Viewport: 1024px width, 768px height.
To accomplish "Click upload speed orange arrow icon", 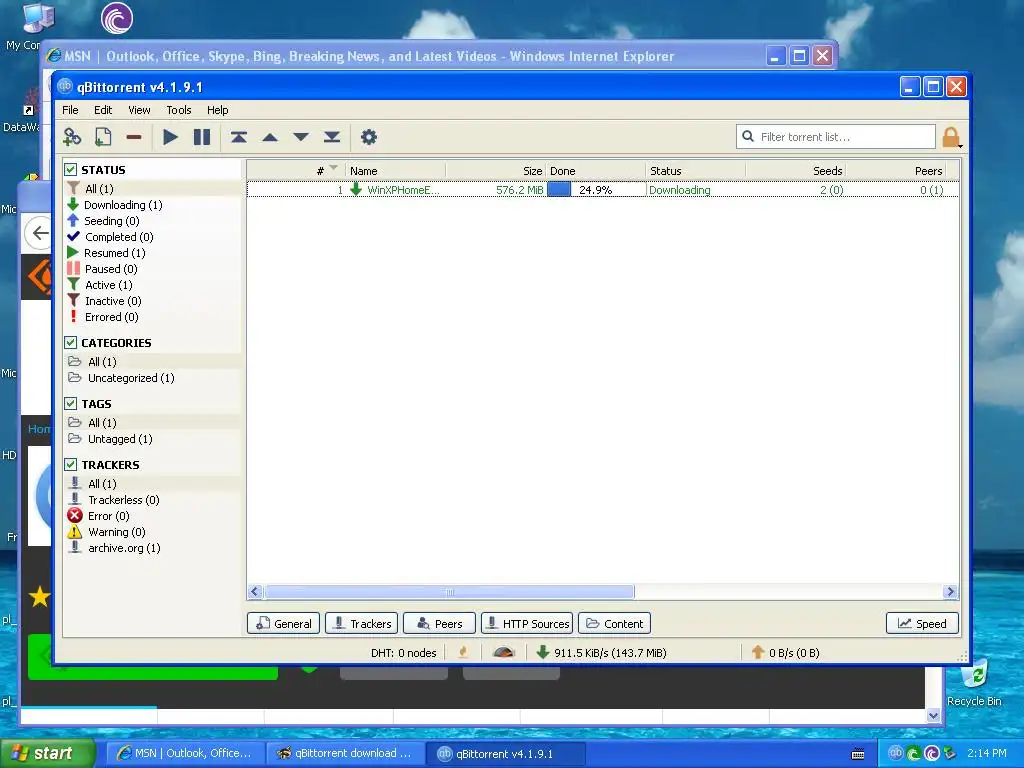I will click(x=758, y=652).
